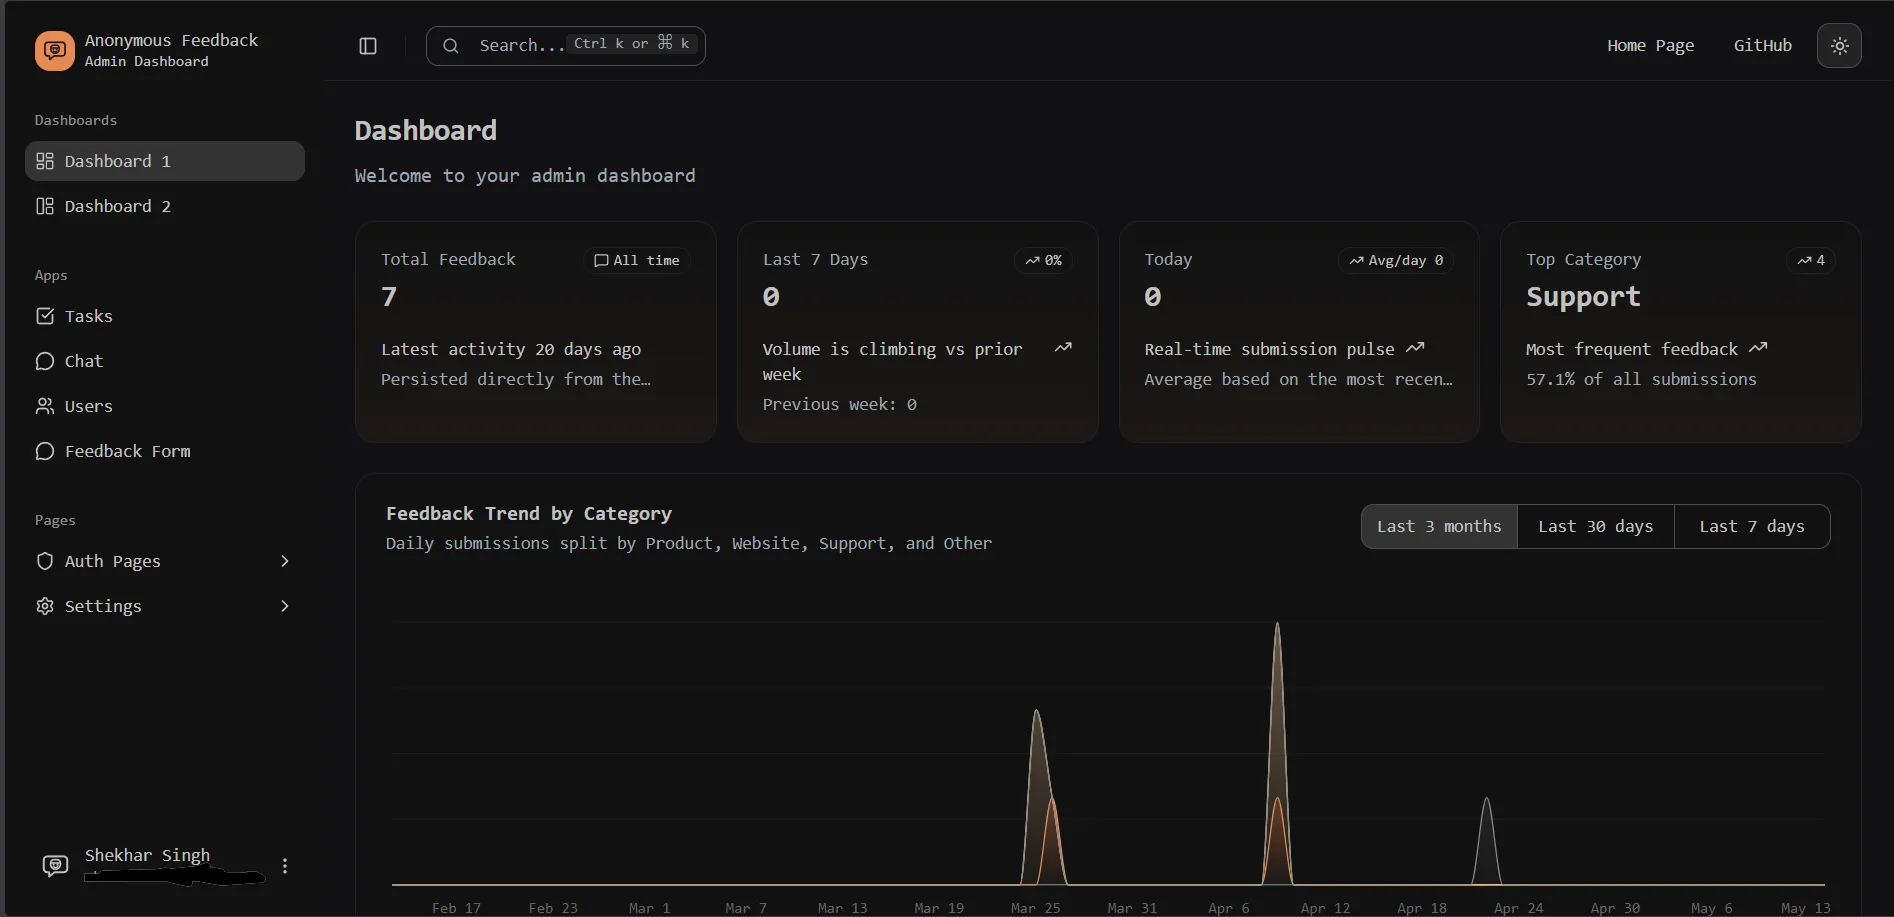Click the Feedback Form bubble icon
1894x917 pixels.
click(45, 451)
